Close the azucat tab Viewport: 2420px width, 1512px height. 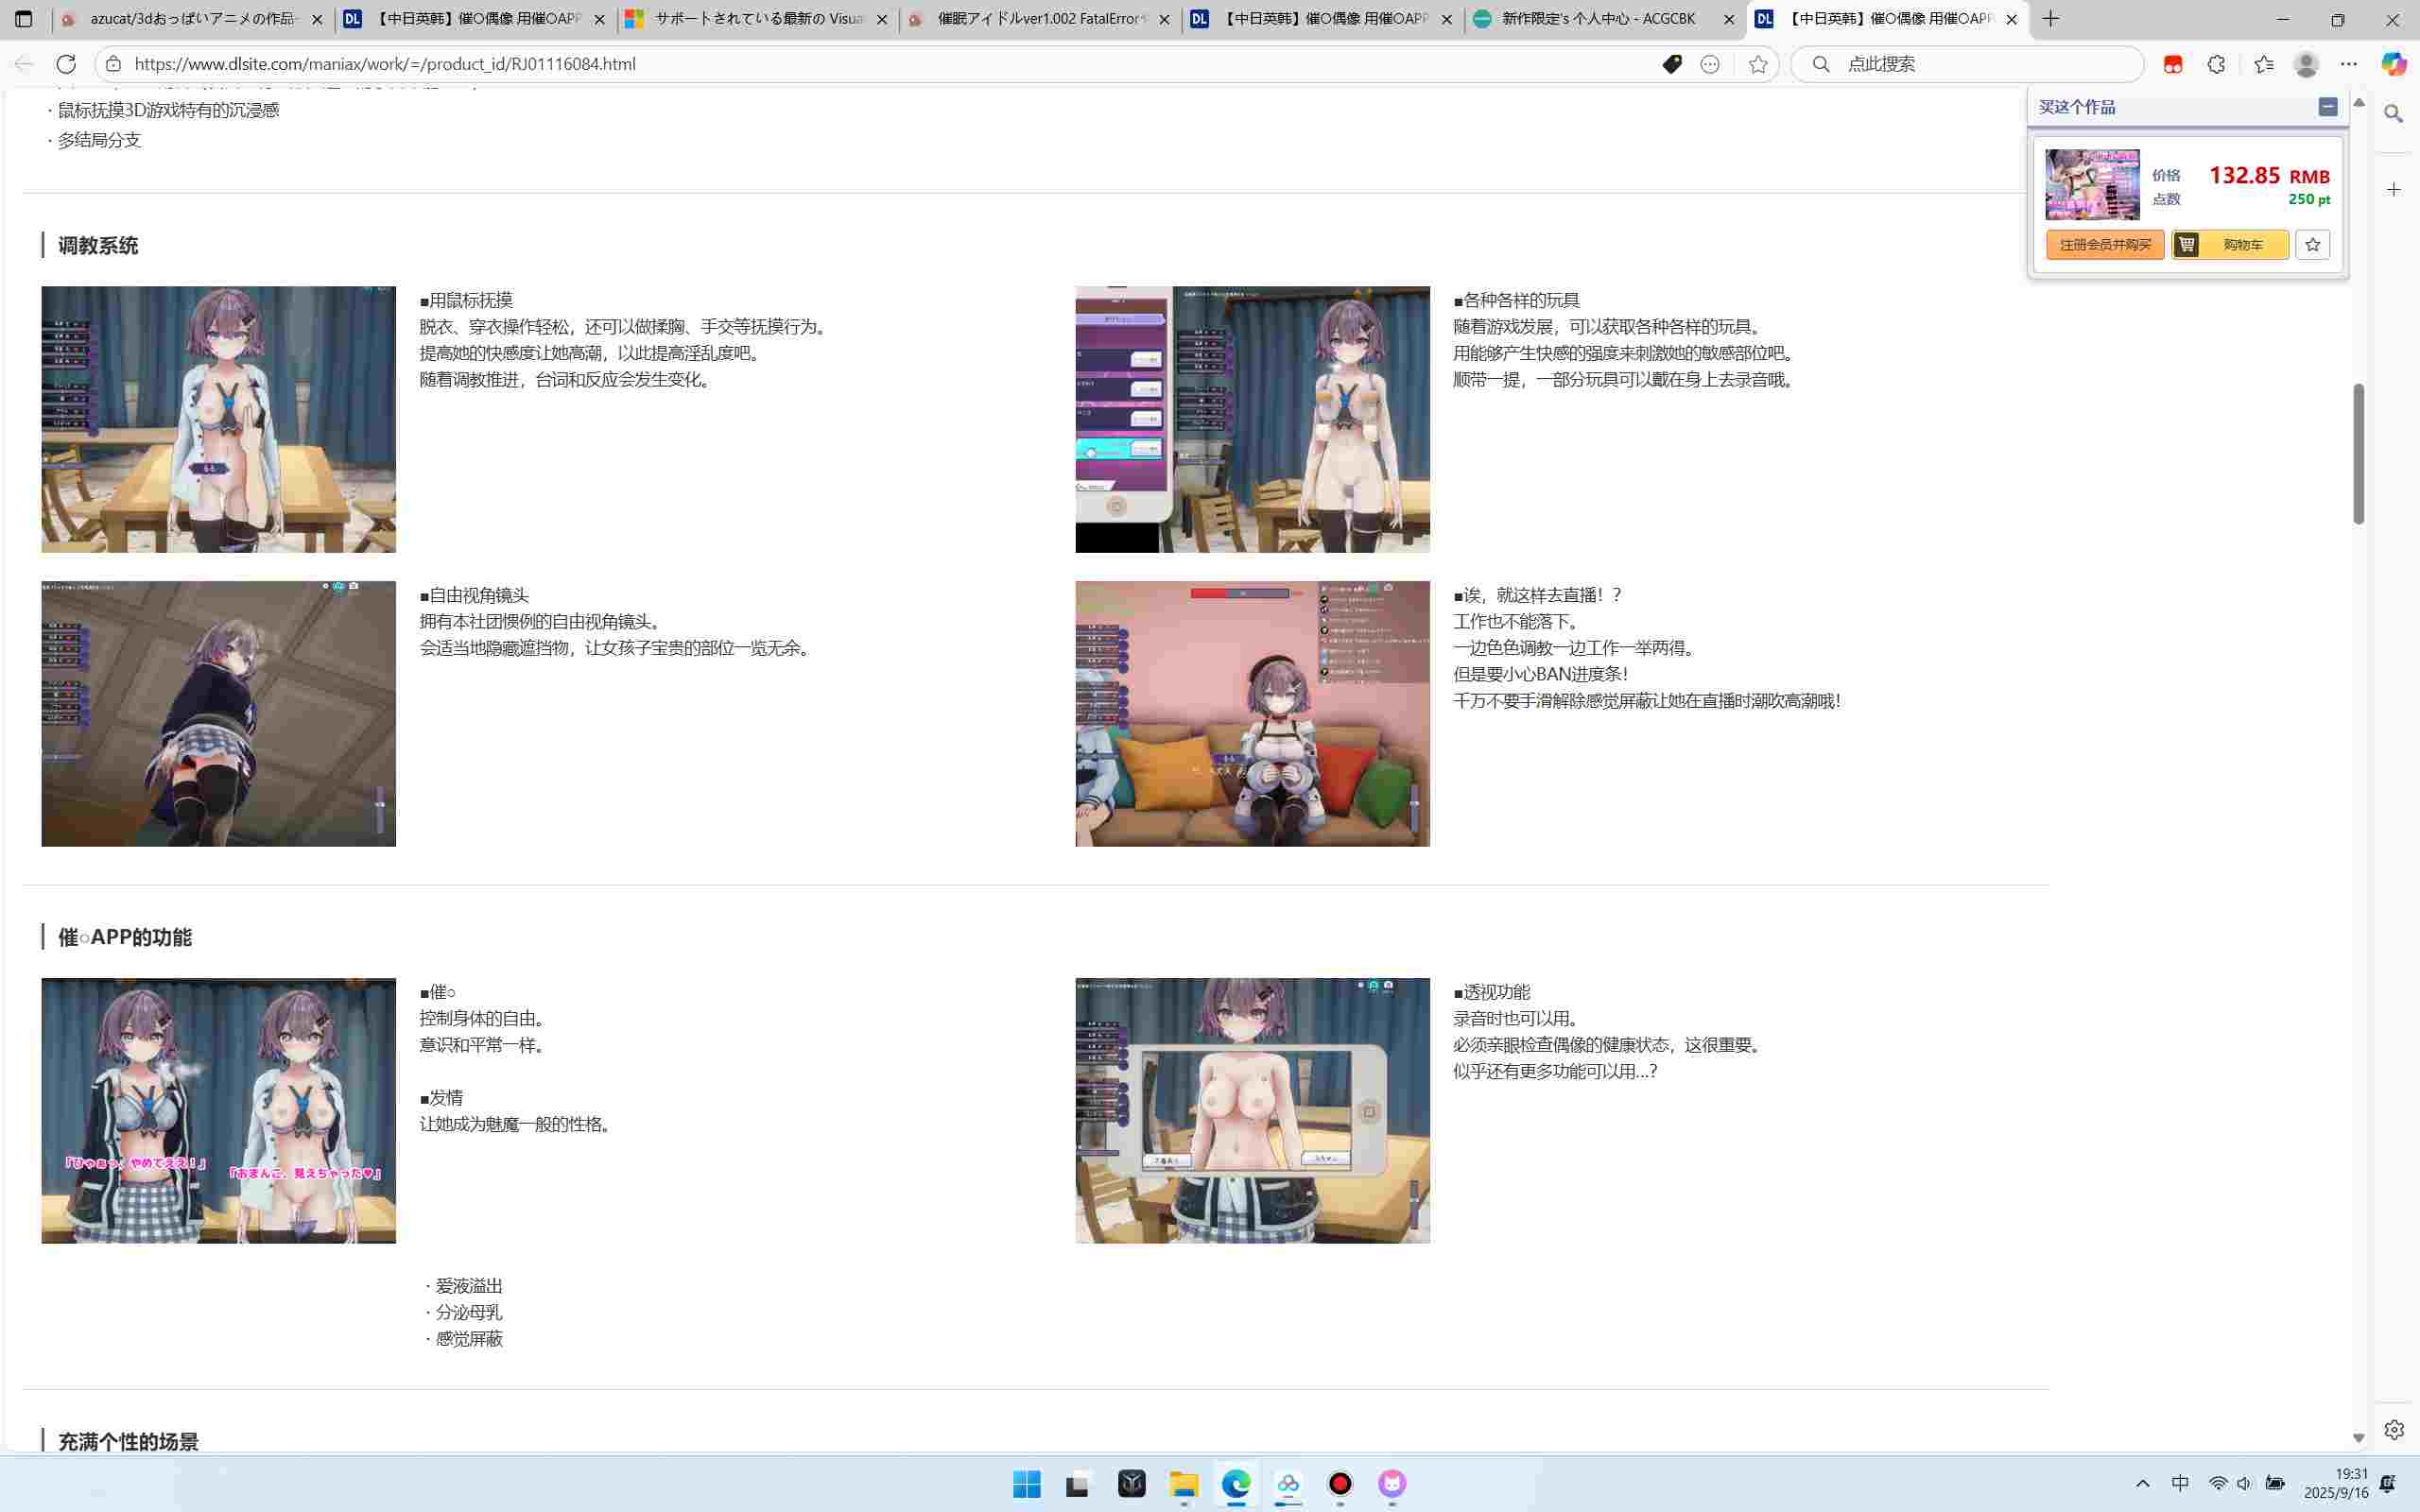(x=317, y=19)
